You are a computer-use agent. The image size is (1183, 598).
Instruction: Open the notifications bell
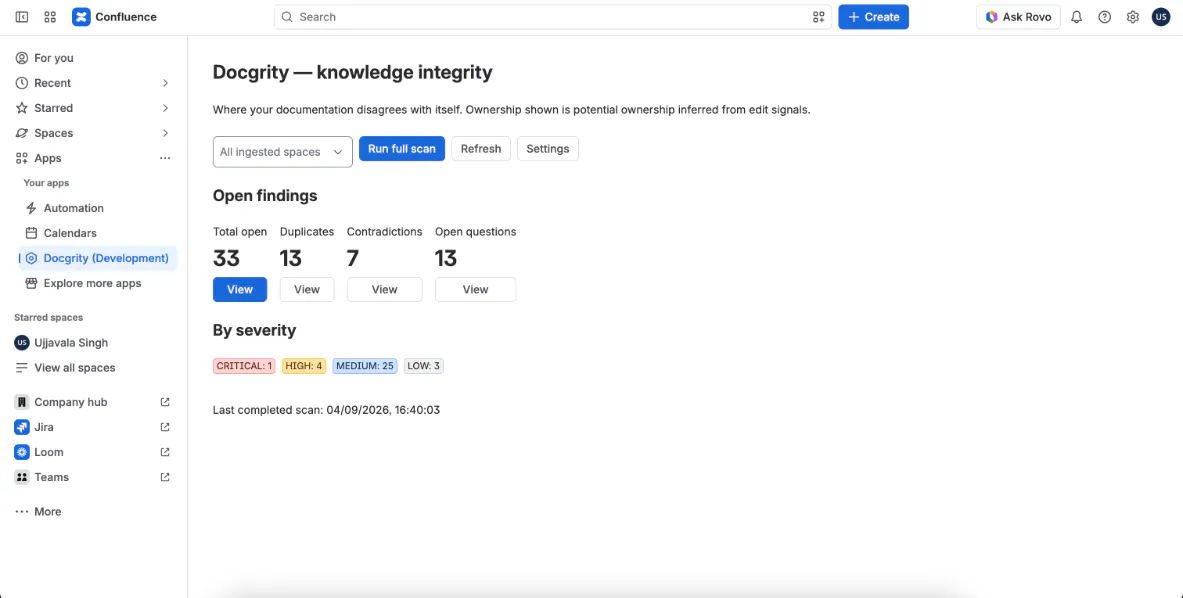(x=1077, y=17)
